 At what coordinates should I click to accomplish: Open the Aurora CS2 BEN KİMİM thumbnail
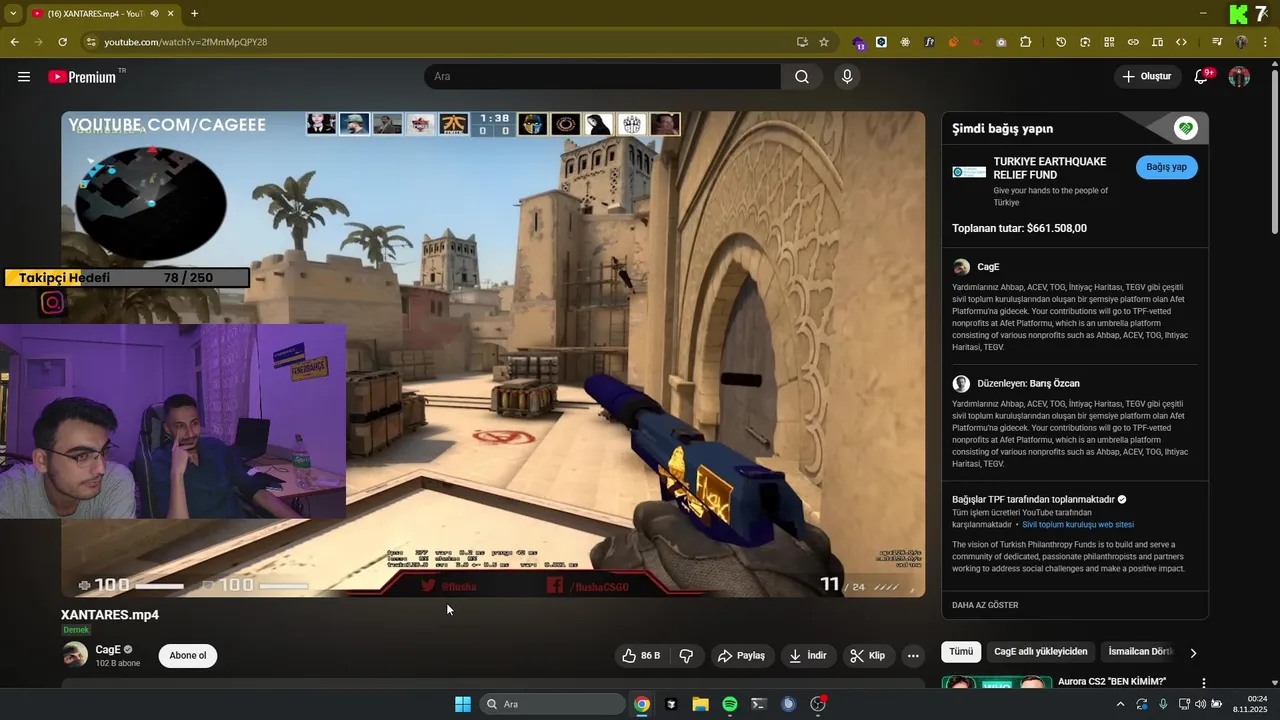click(996, 683)
